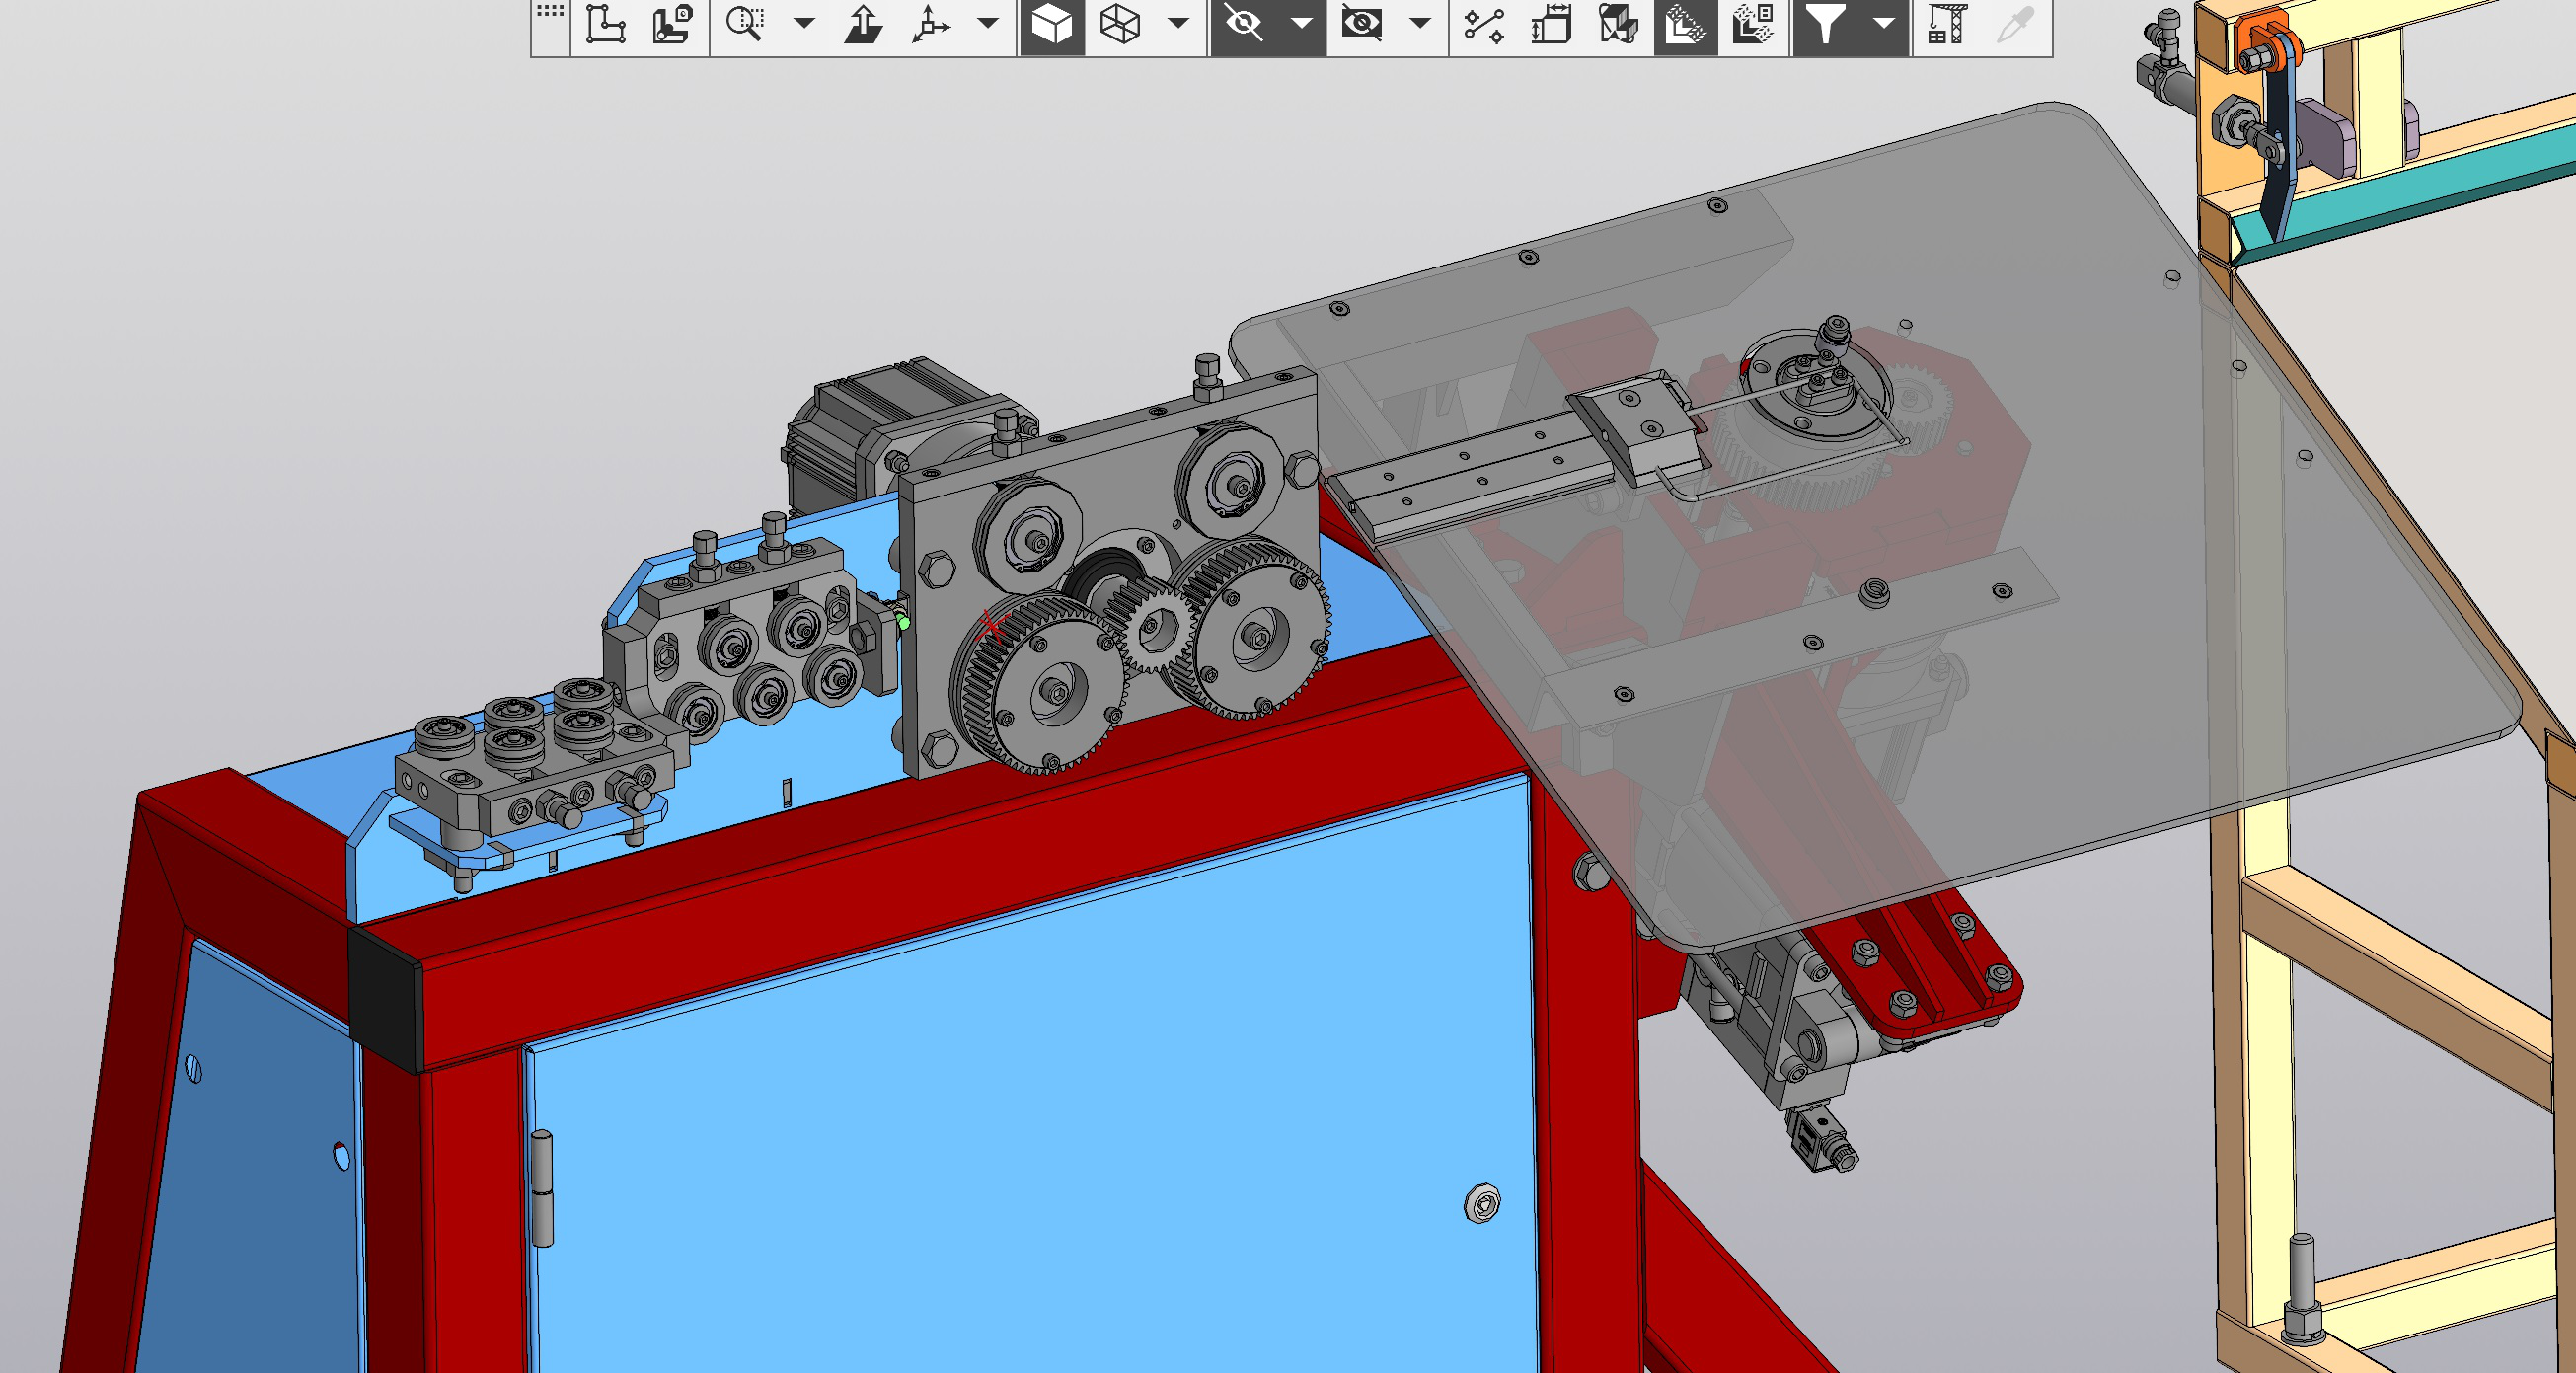Toggle the funnel selection filter button
The image size is (2576, 1373).
(1826, 23)
